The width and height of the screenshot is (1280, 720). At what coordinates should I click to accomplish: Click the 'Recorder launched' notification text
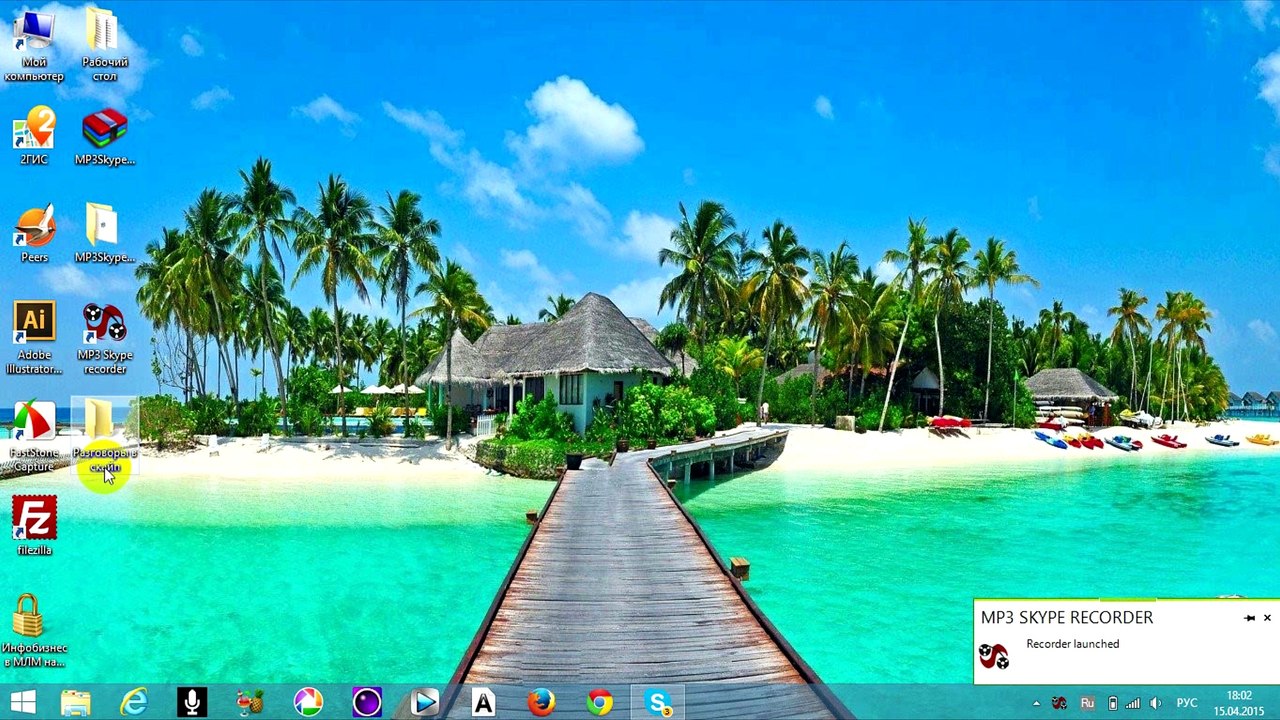point(1072,644)
